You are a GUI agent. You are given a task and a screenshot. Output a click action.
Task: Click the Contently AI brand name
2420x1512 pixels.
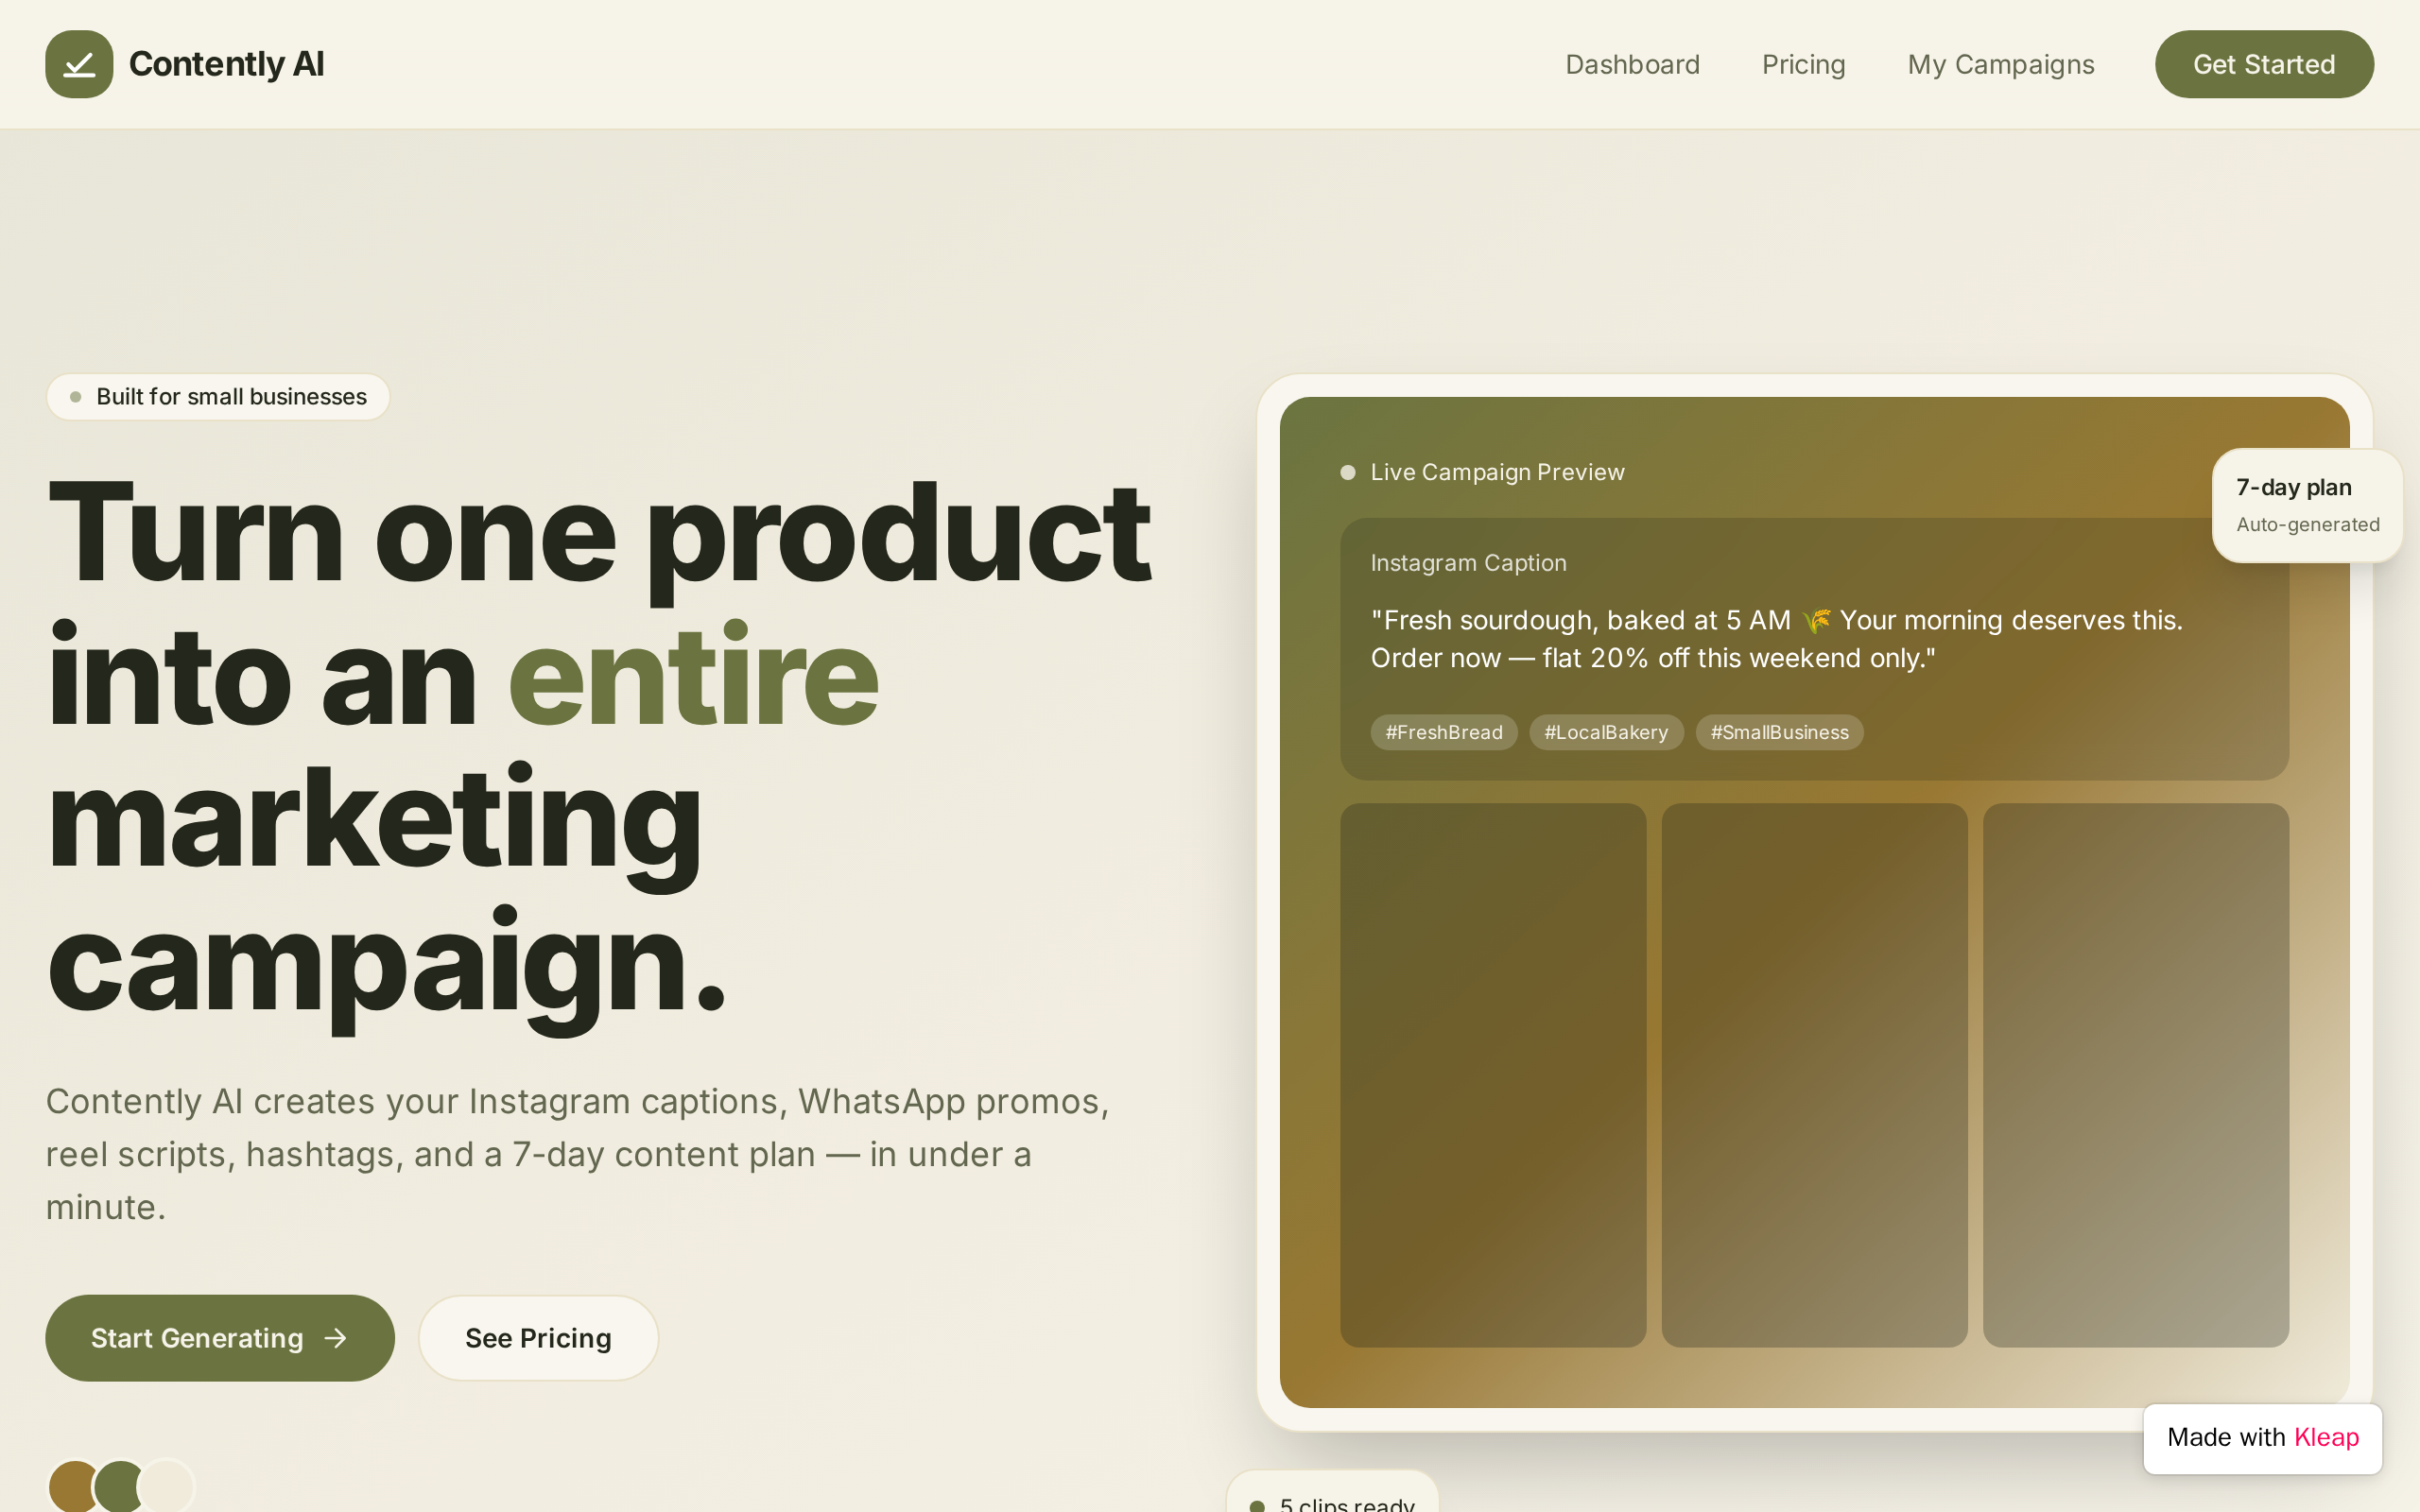pyautogui.click(x=226, y=64)
